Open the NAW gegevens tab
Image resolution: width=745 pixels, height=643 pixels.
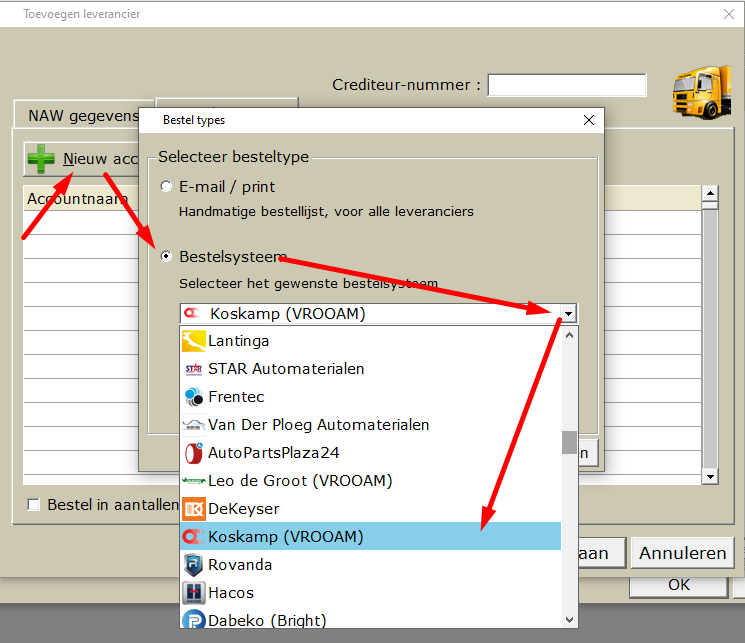point(84,115)
